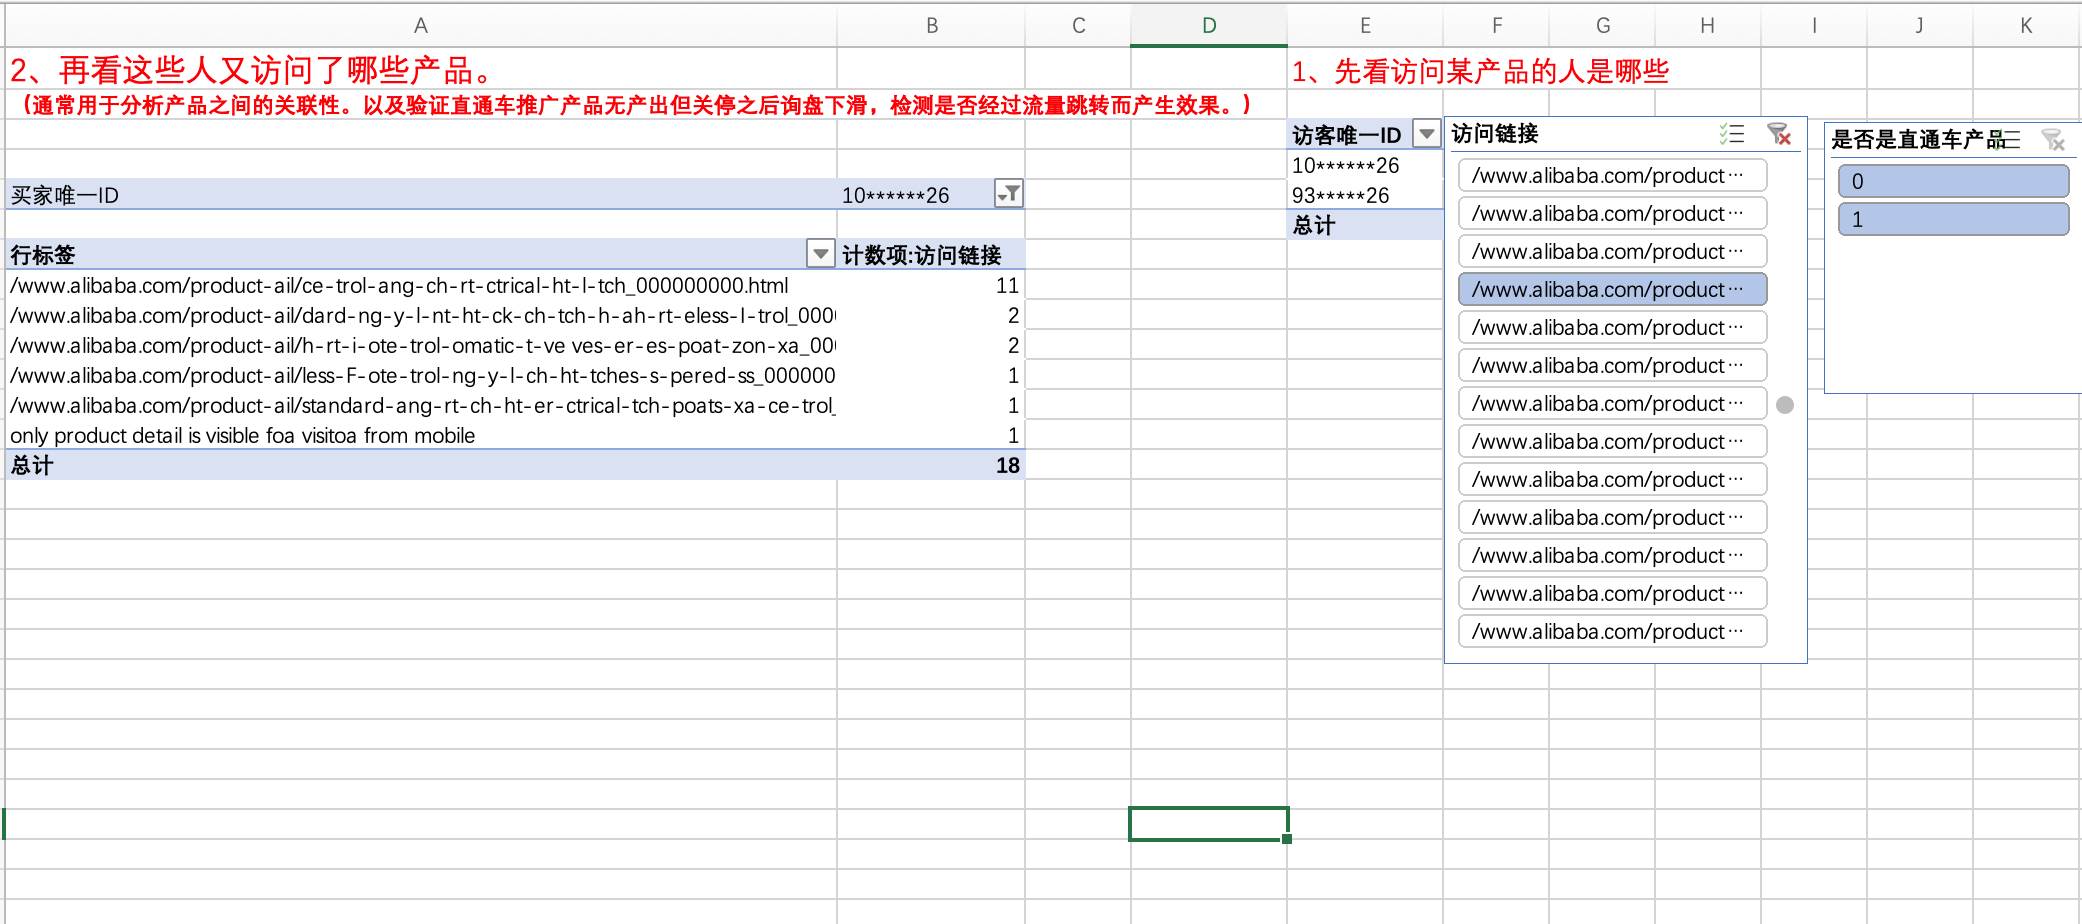Select the dard-ng-y-l-nt-ht-ck link row
2082x924 pixels.
pos(421,315)
